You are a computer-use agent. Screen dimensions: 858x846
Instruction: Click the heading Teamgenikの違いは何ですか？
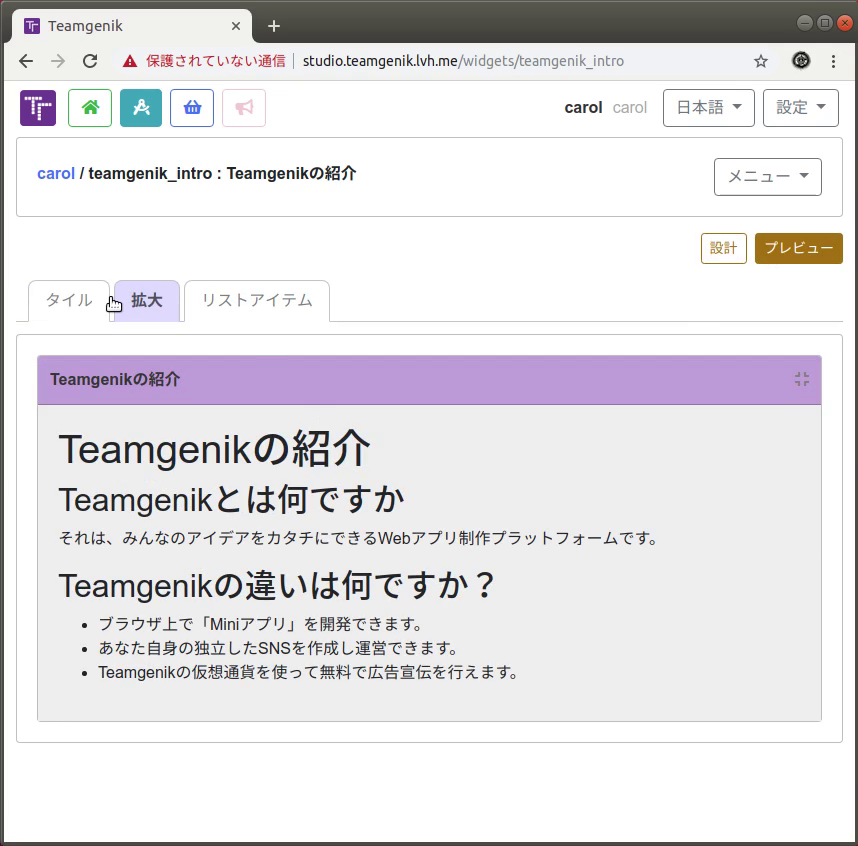pos(277,586)
